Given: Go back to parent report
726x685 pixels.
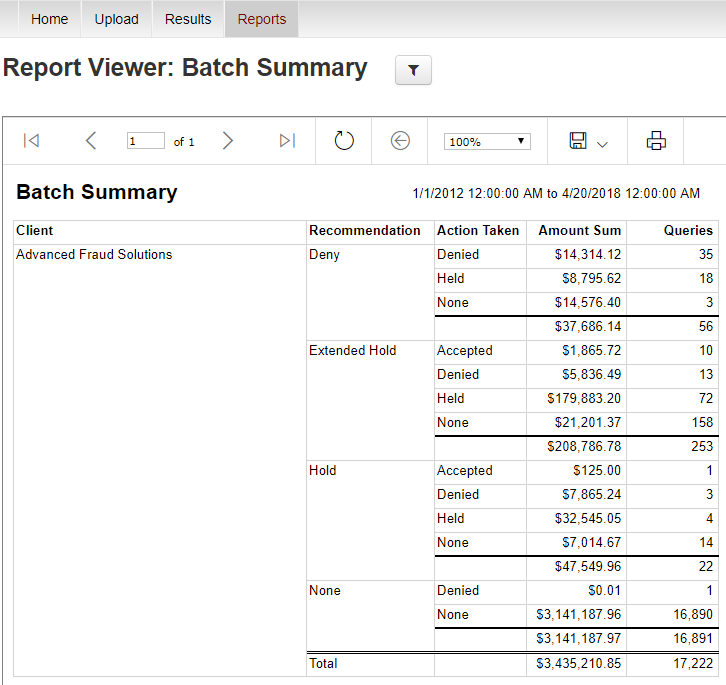Looking at the screenshot, I should coord(400,141).
